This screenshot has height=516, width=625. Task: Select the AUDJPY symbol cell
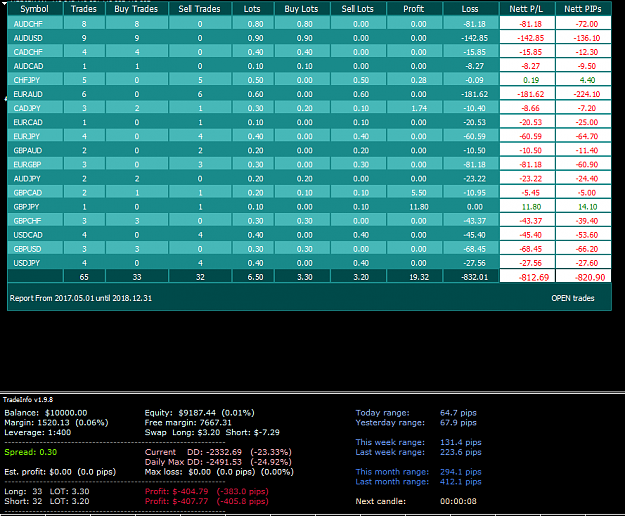(x=35, y=179)
